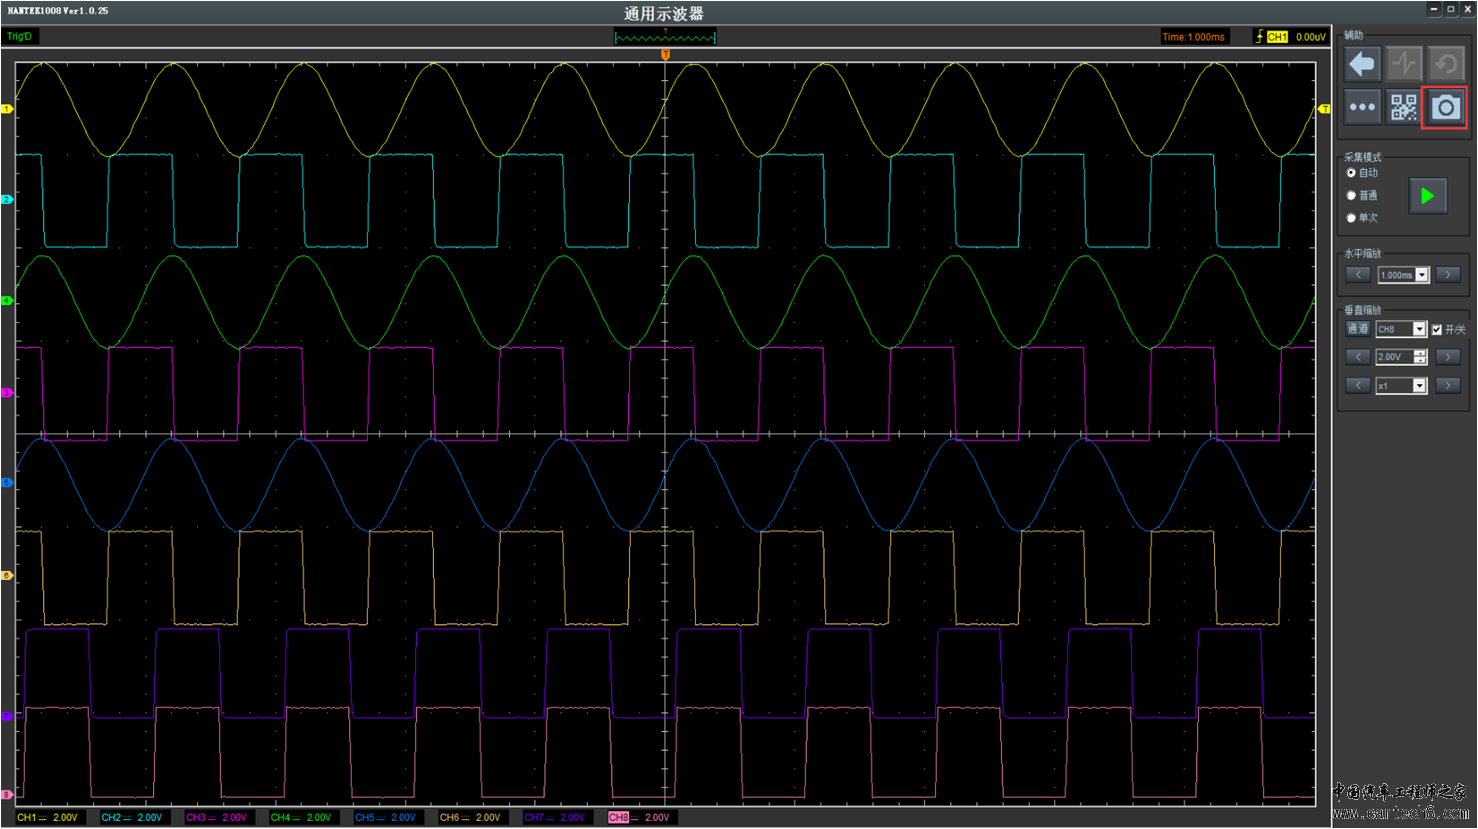Click the trigger rising-edge icon in top bar

tap(1259, 37)
